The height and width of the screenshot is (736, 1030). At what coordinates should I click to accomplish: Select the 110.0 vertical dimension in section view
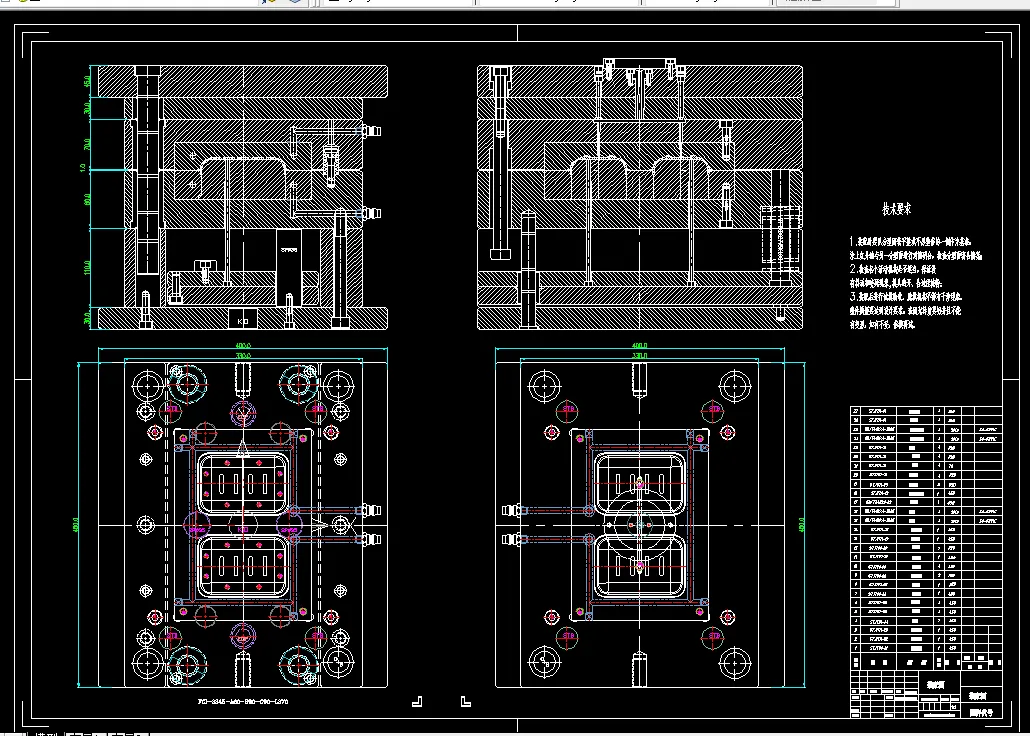pyautogui.click(x=87, y=267)
